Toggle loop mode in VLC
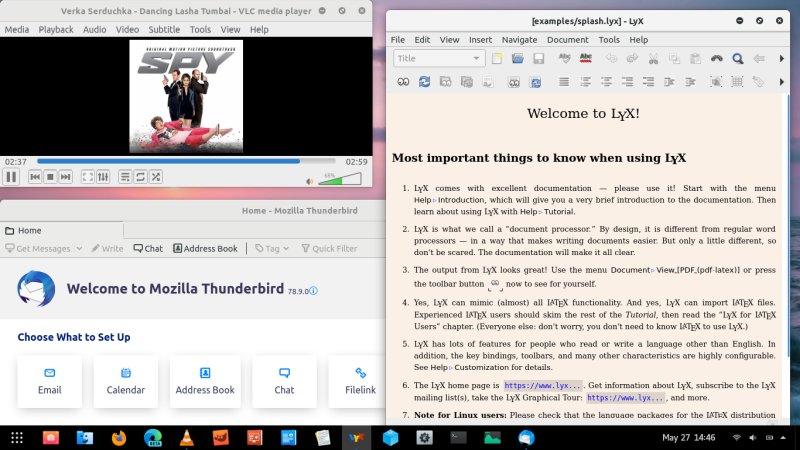800x450 pixels. click(x=141, y=177)
